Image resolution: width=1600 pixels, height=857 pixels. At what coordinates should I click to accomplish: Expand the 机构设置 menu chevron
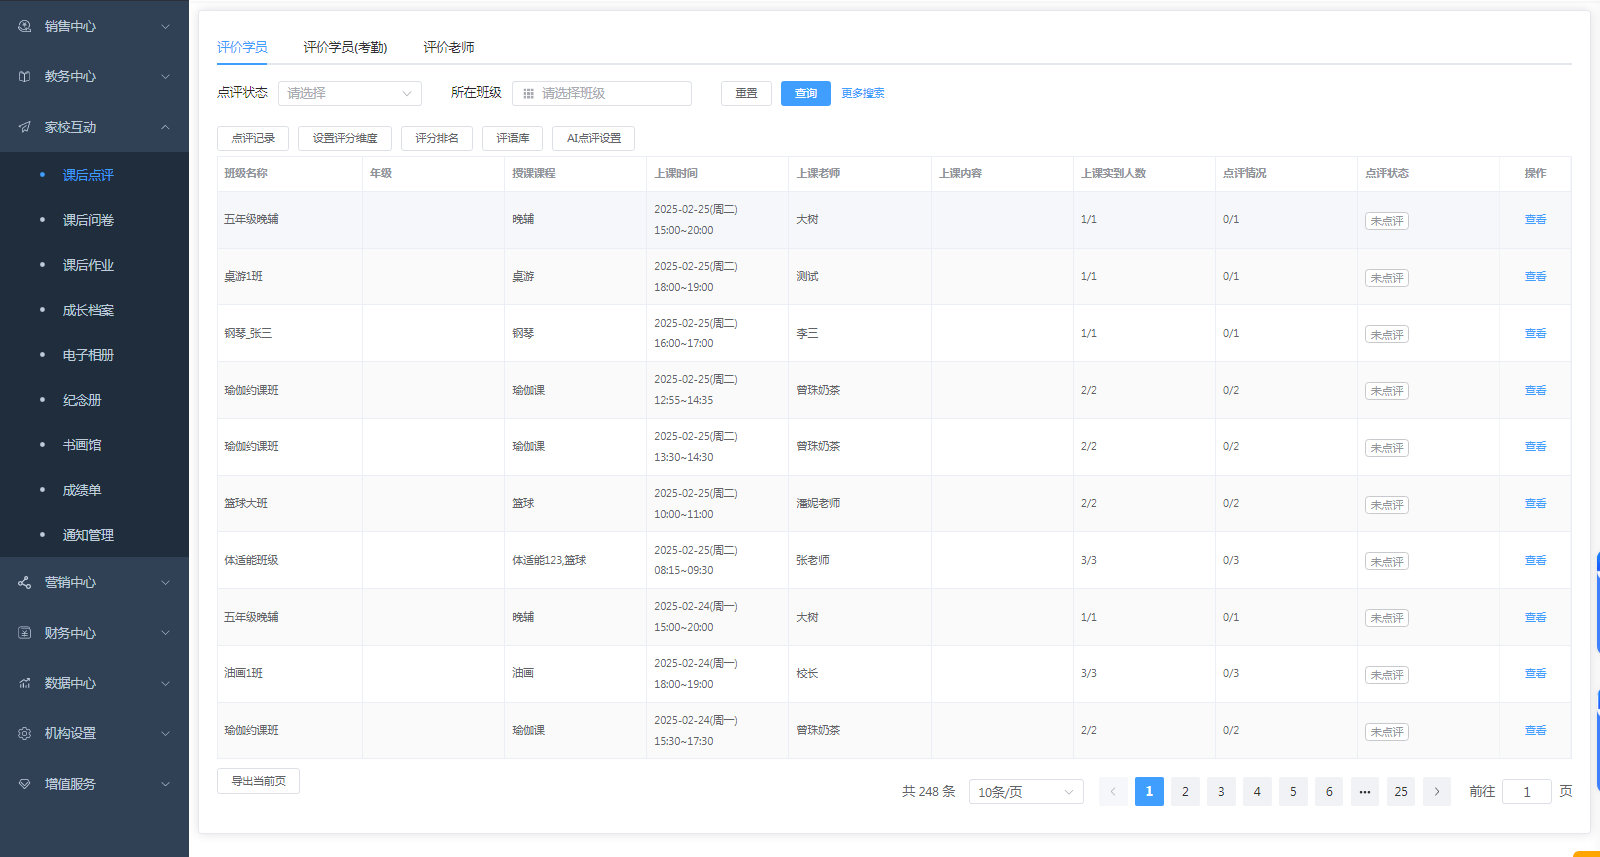tap(166, 733)
